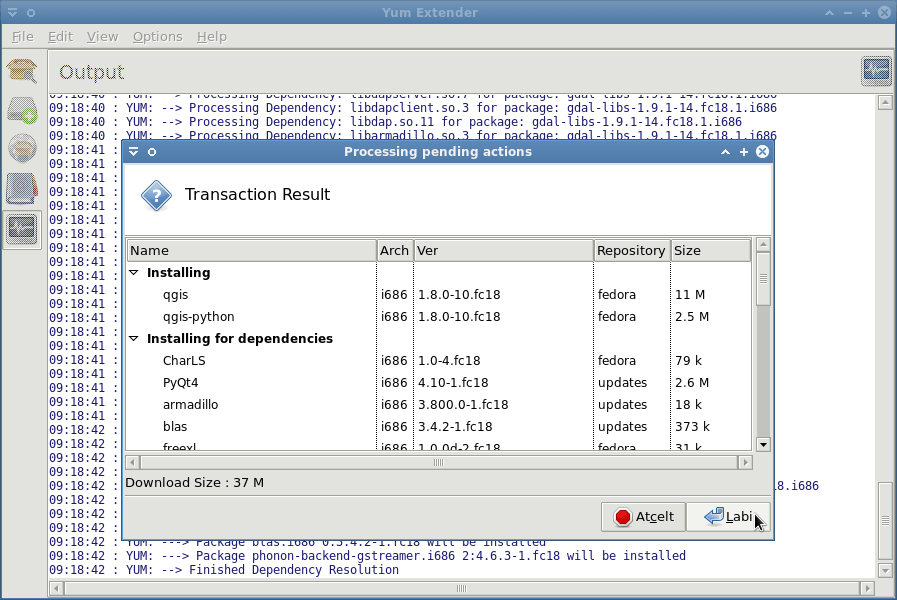Click the 'Transaction Result' heading

pyautogui.click(x=257, y=194)
